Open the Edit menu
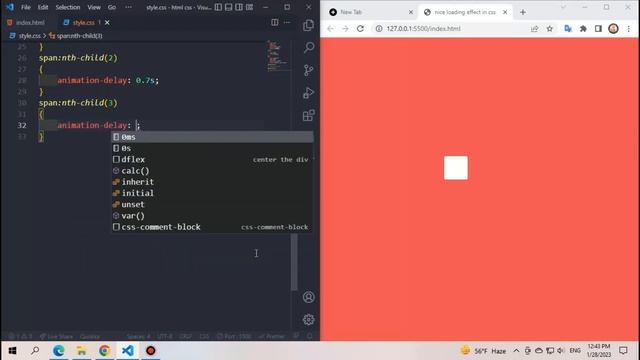The image size is (640, 360). [43, 7]
